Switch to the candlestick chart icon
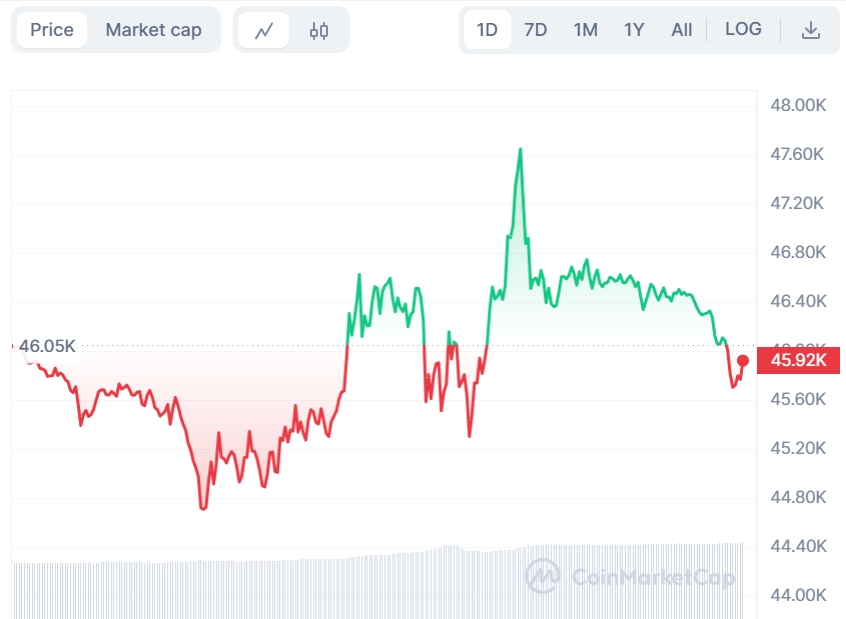Viewport: 846px width, 619px height. point(319,30)
